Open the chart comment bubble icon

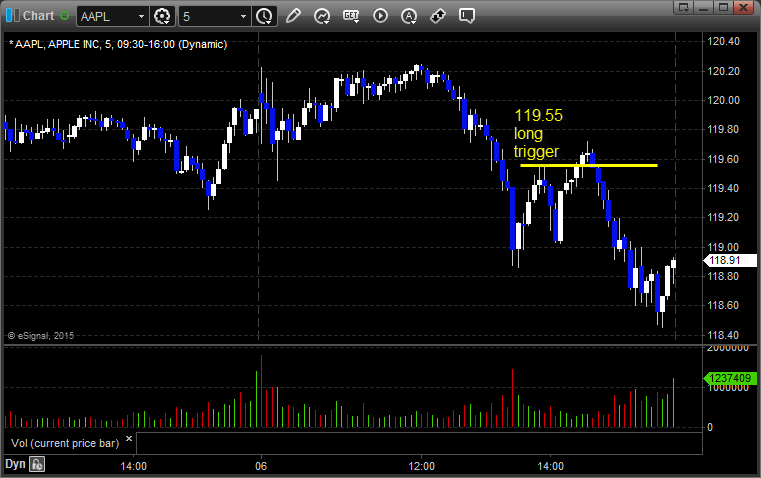pyautogui.click(x=466, y=16)
